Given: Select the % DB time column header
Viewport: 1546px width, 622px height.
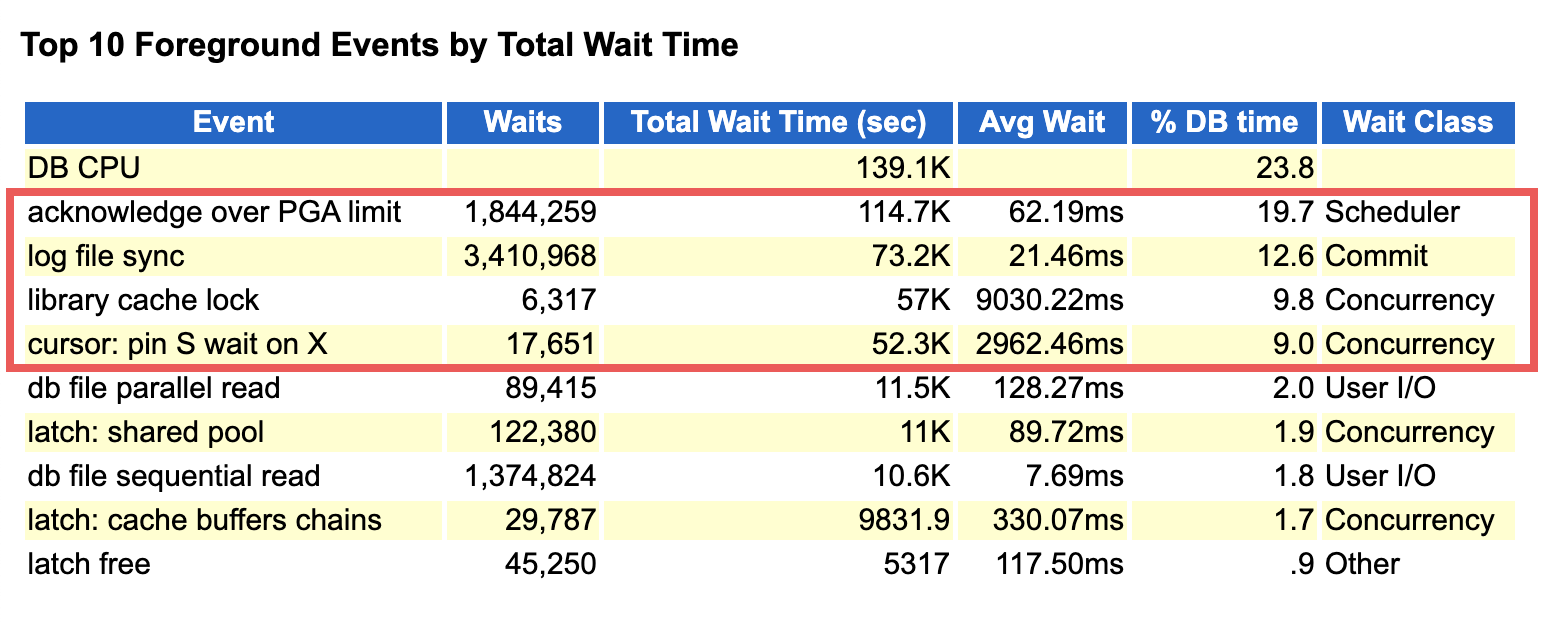Looking at the screenshot, I should click(1224, 123).
